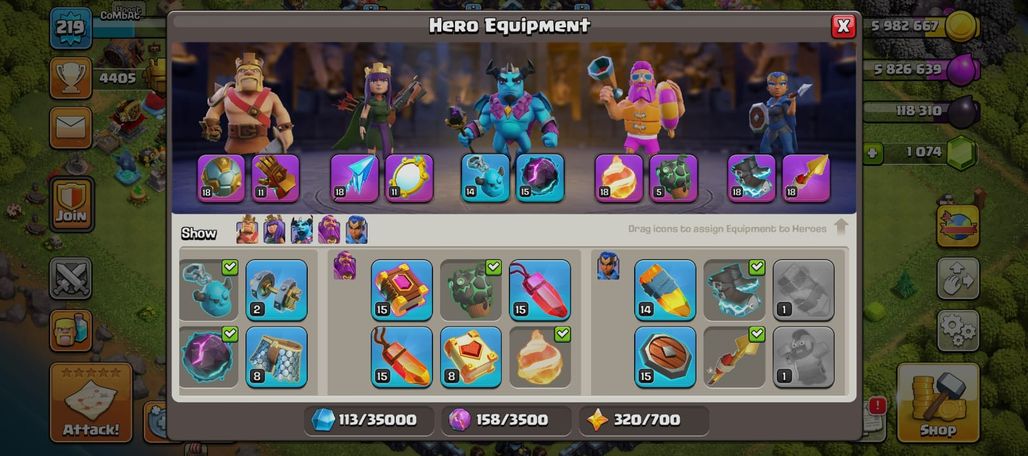This screenshot has height=456, width=1028.
Task: Filter equipment by Royal Champion
Action: [x=357, y=230]
